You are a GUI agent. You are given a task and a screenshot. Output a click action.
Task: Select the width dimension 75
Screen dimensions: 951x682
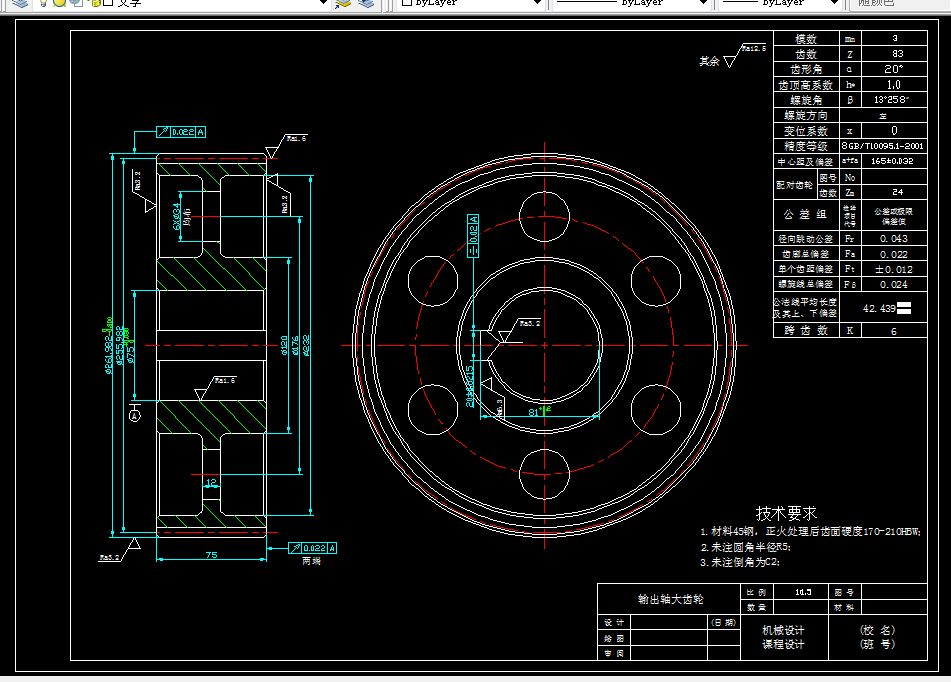point(211,555)
